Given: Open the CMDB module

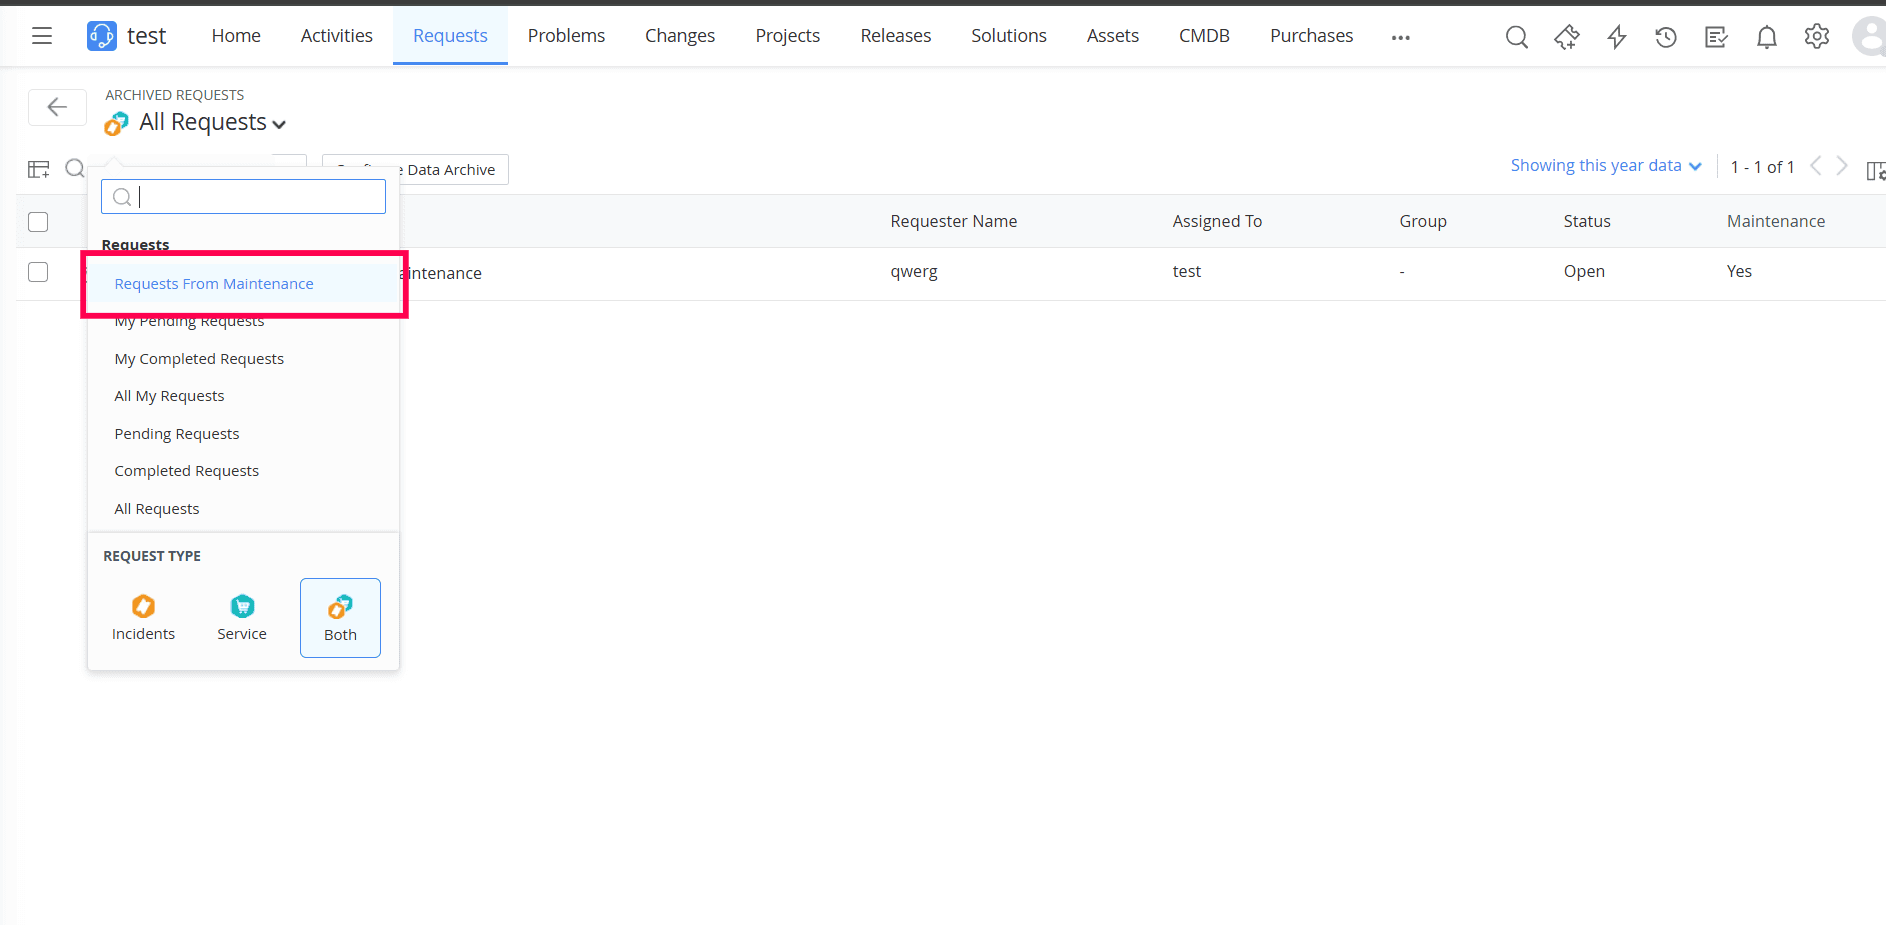Looking at the screenshot, I should [1203, 35].
